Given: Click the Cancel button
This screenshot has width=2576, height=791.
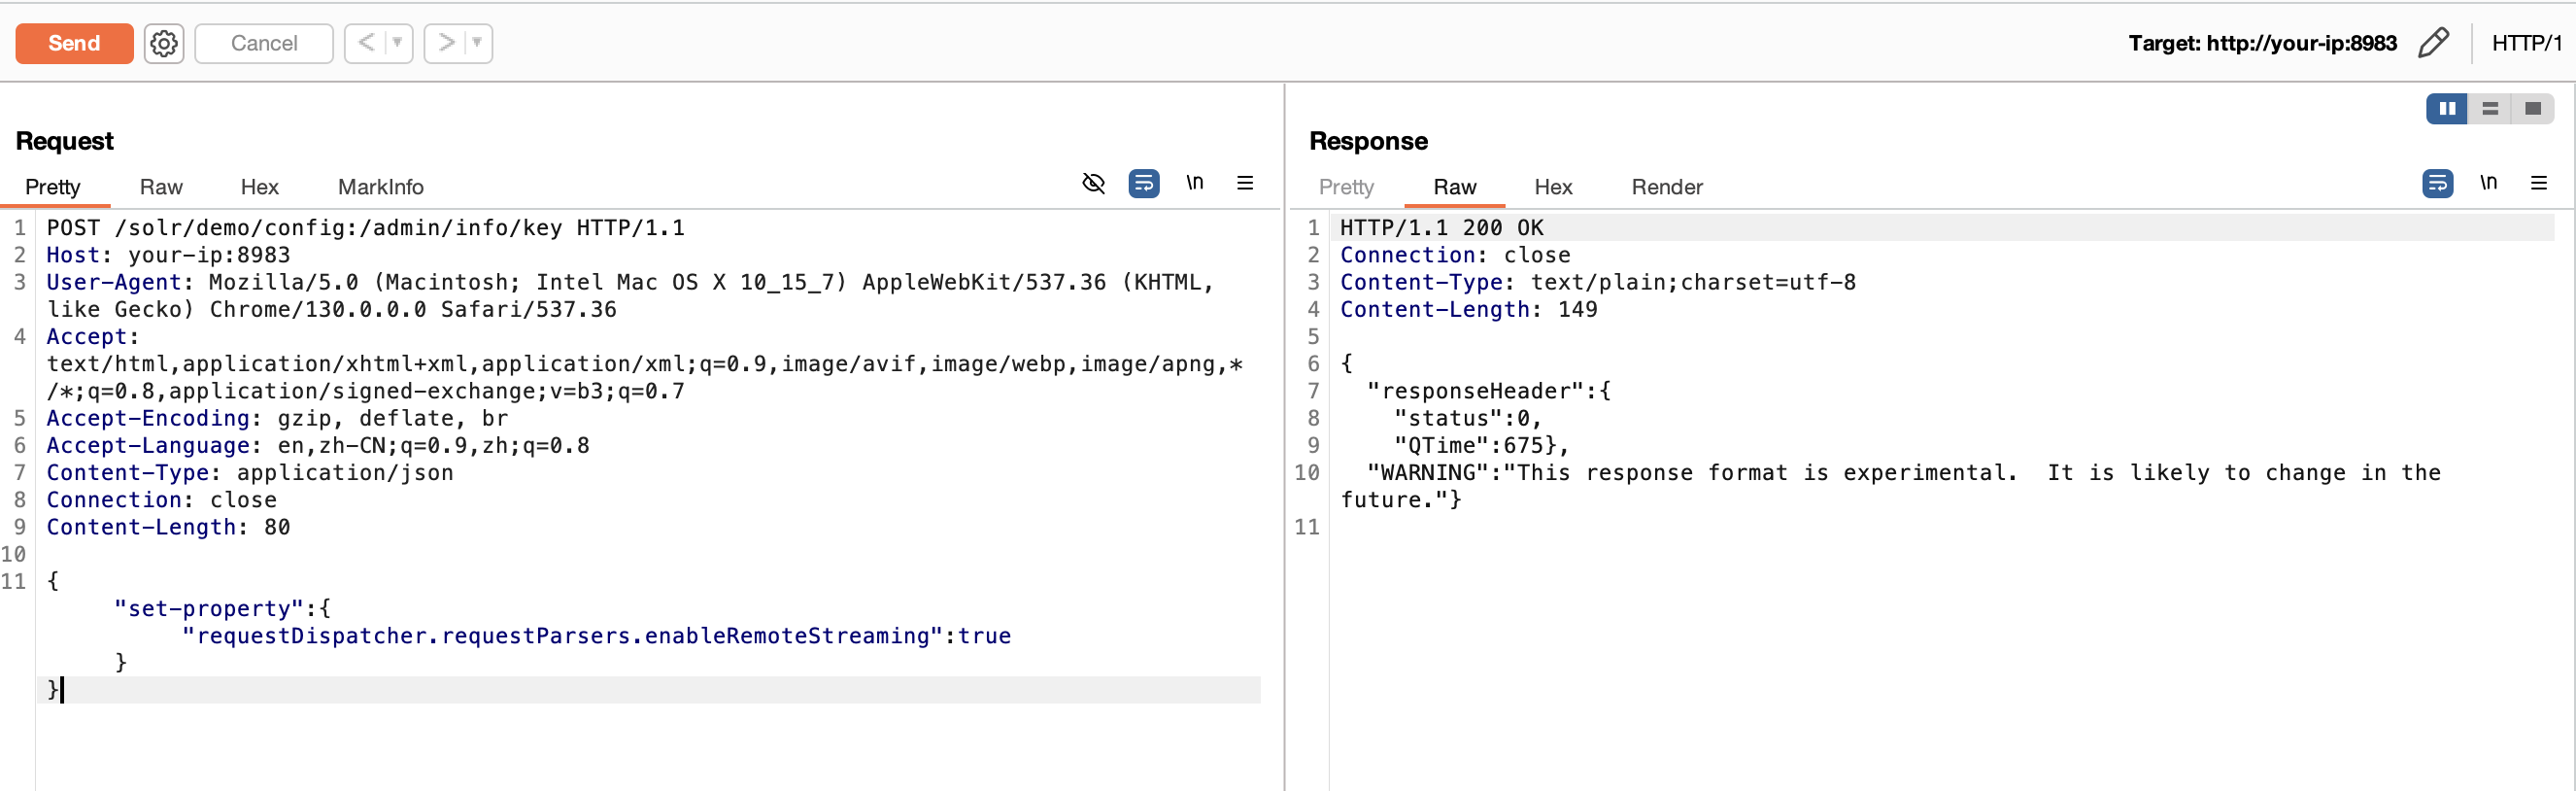Looking at the screenshot, I should (x=264, y=43).
